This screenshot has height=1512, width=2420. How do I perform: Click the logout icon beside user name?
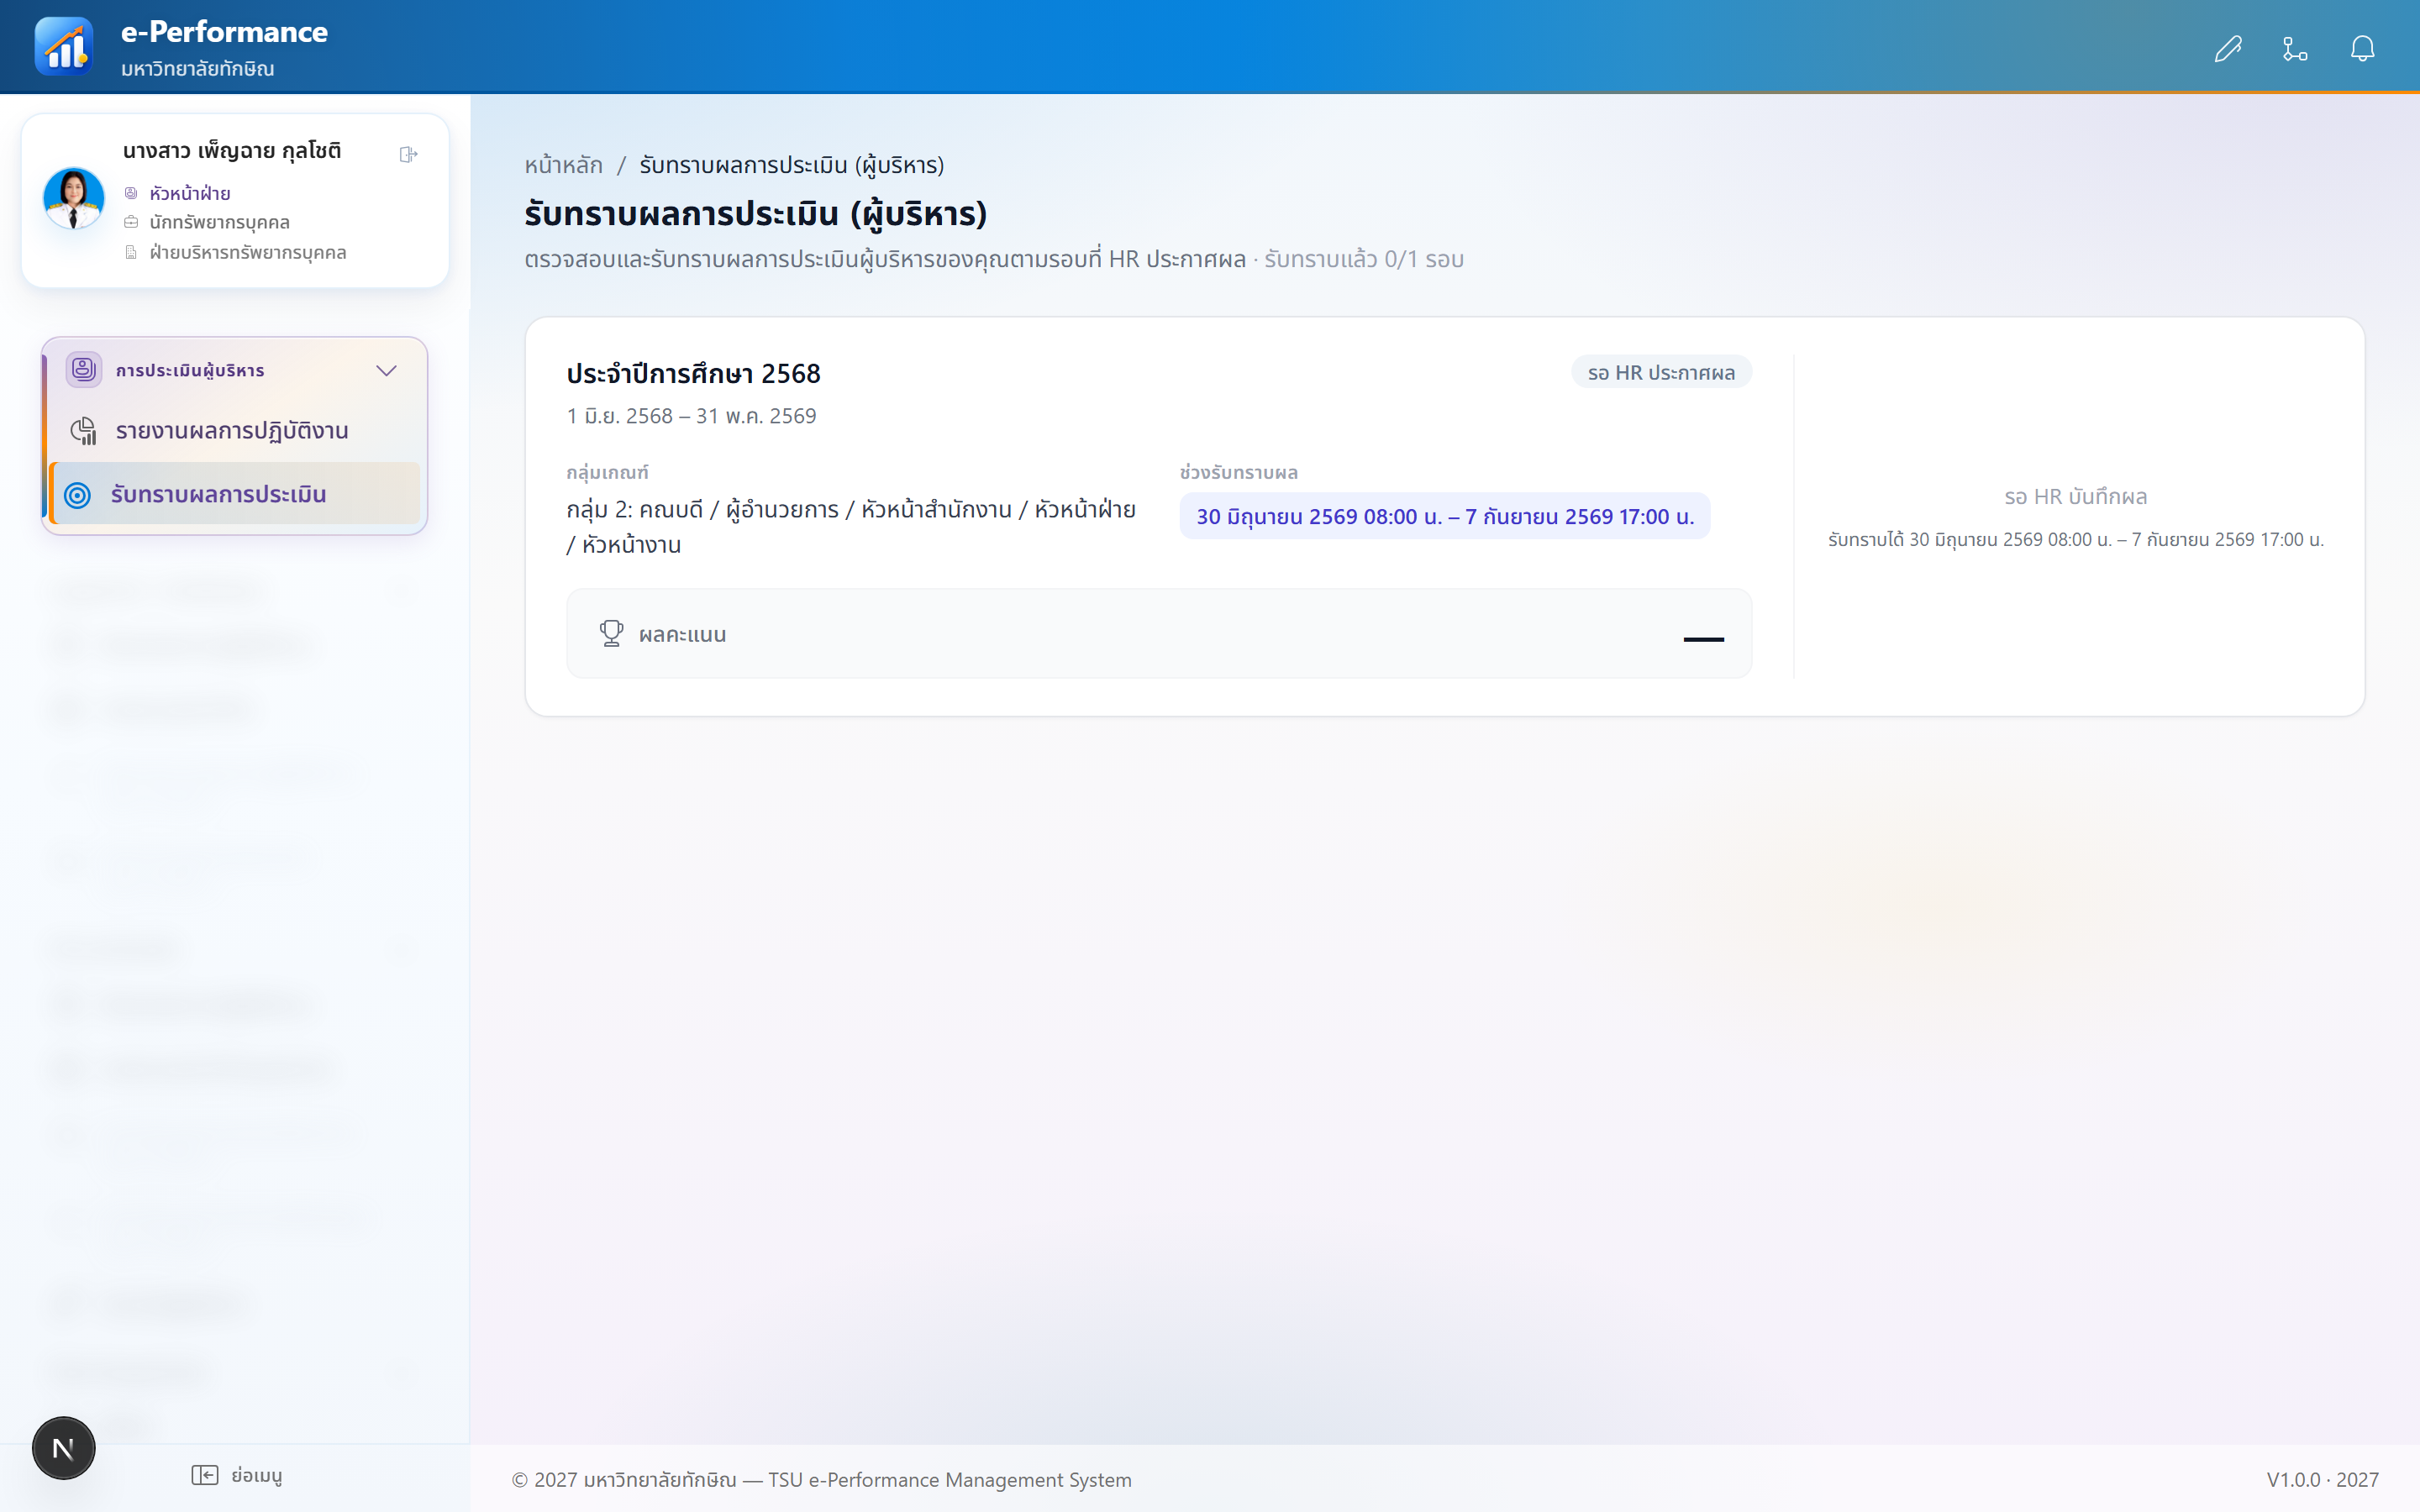tap(408, 154)
